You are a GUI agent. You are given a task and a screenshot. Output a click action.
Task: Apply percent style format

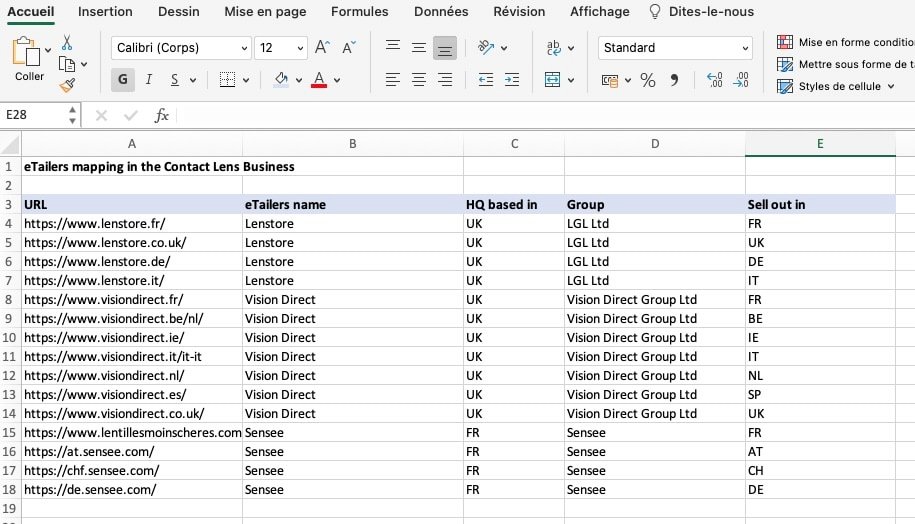tap(647, 80)
